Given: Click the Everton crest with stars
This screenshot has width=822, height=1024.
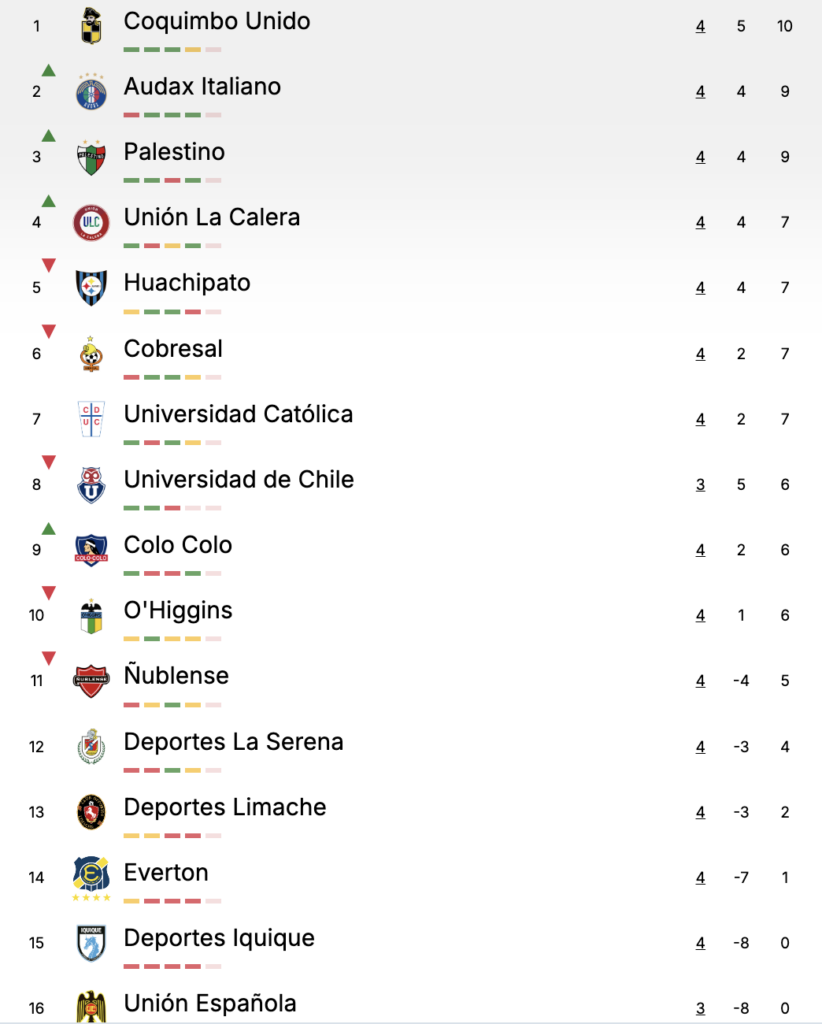Looking at the screenshot, I should pos(91,877).
